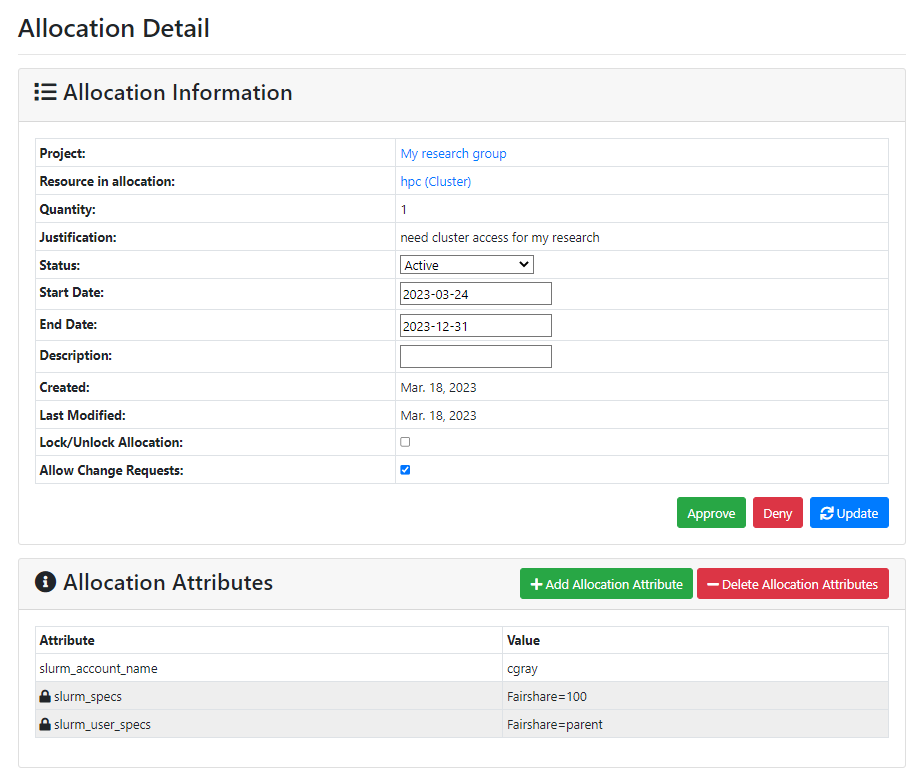Click the lock icon next to slurm_specs
Viewport: 914px width, 777px height.
45,696
